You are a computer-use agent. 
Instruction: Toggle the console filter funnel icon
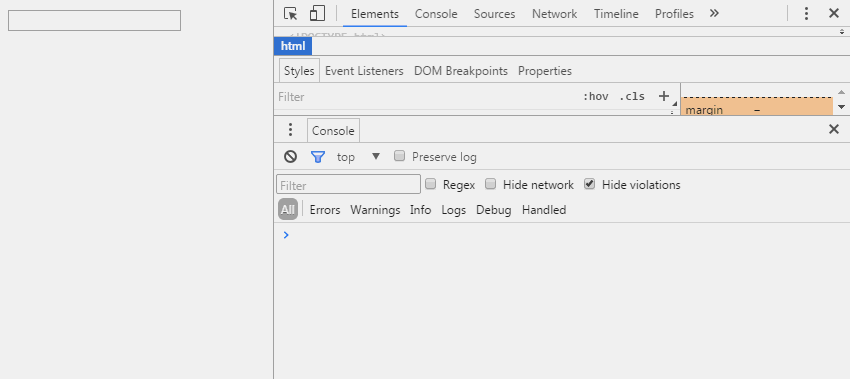[x=318, y=157]
